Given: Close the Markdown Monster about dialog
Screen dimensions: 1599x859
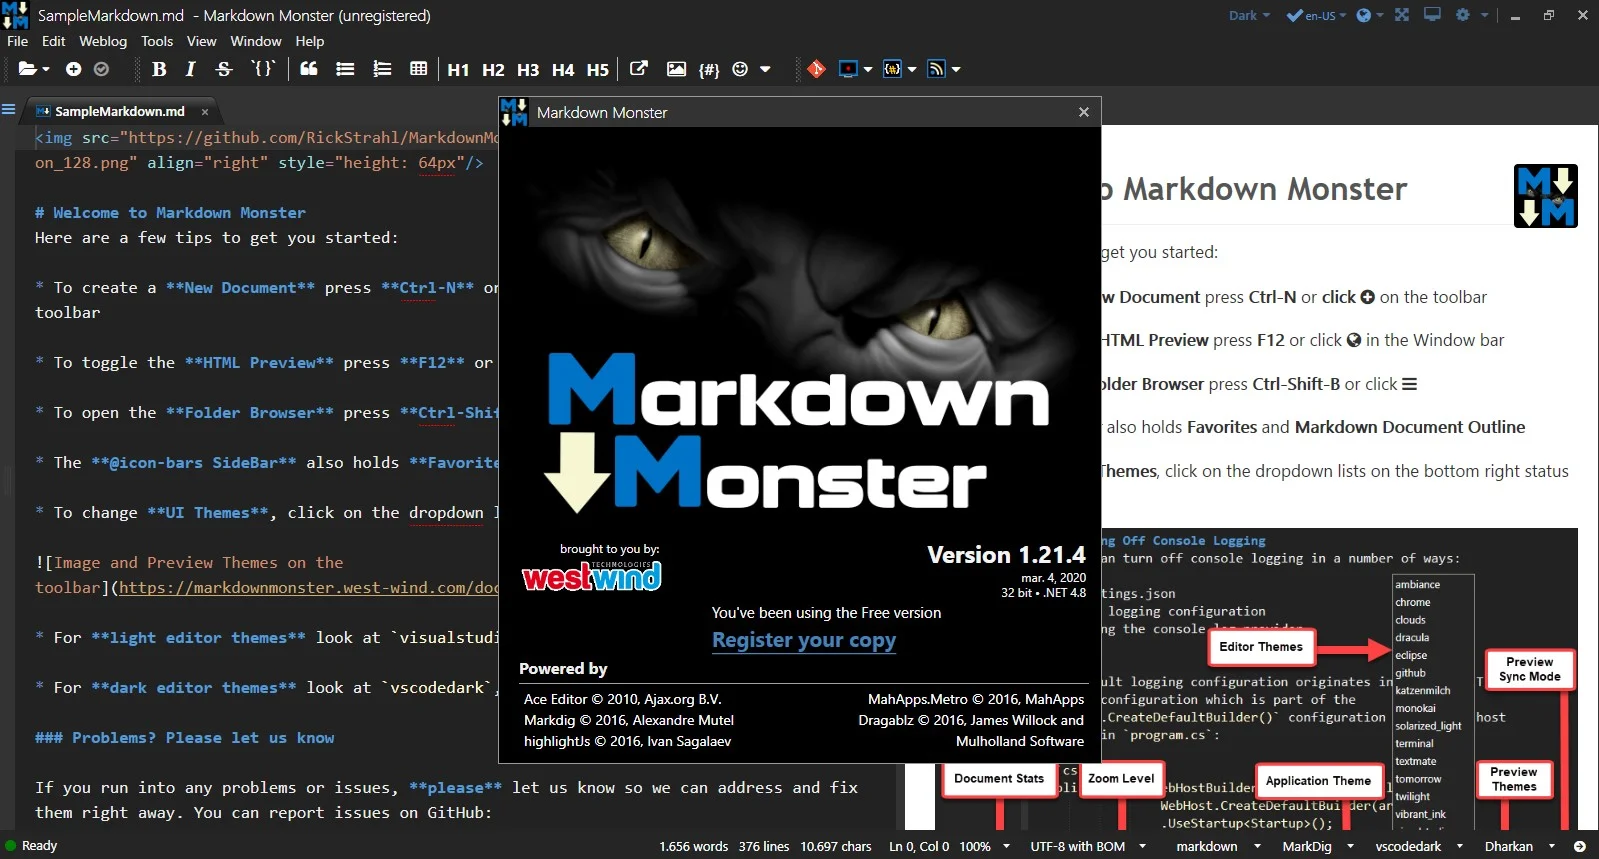Looking at the screenshot, I should tap(1083, 112).
